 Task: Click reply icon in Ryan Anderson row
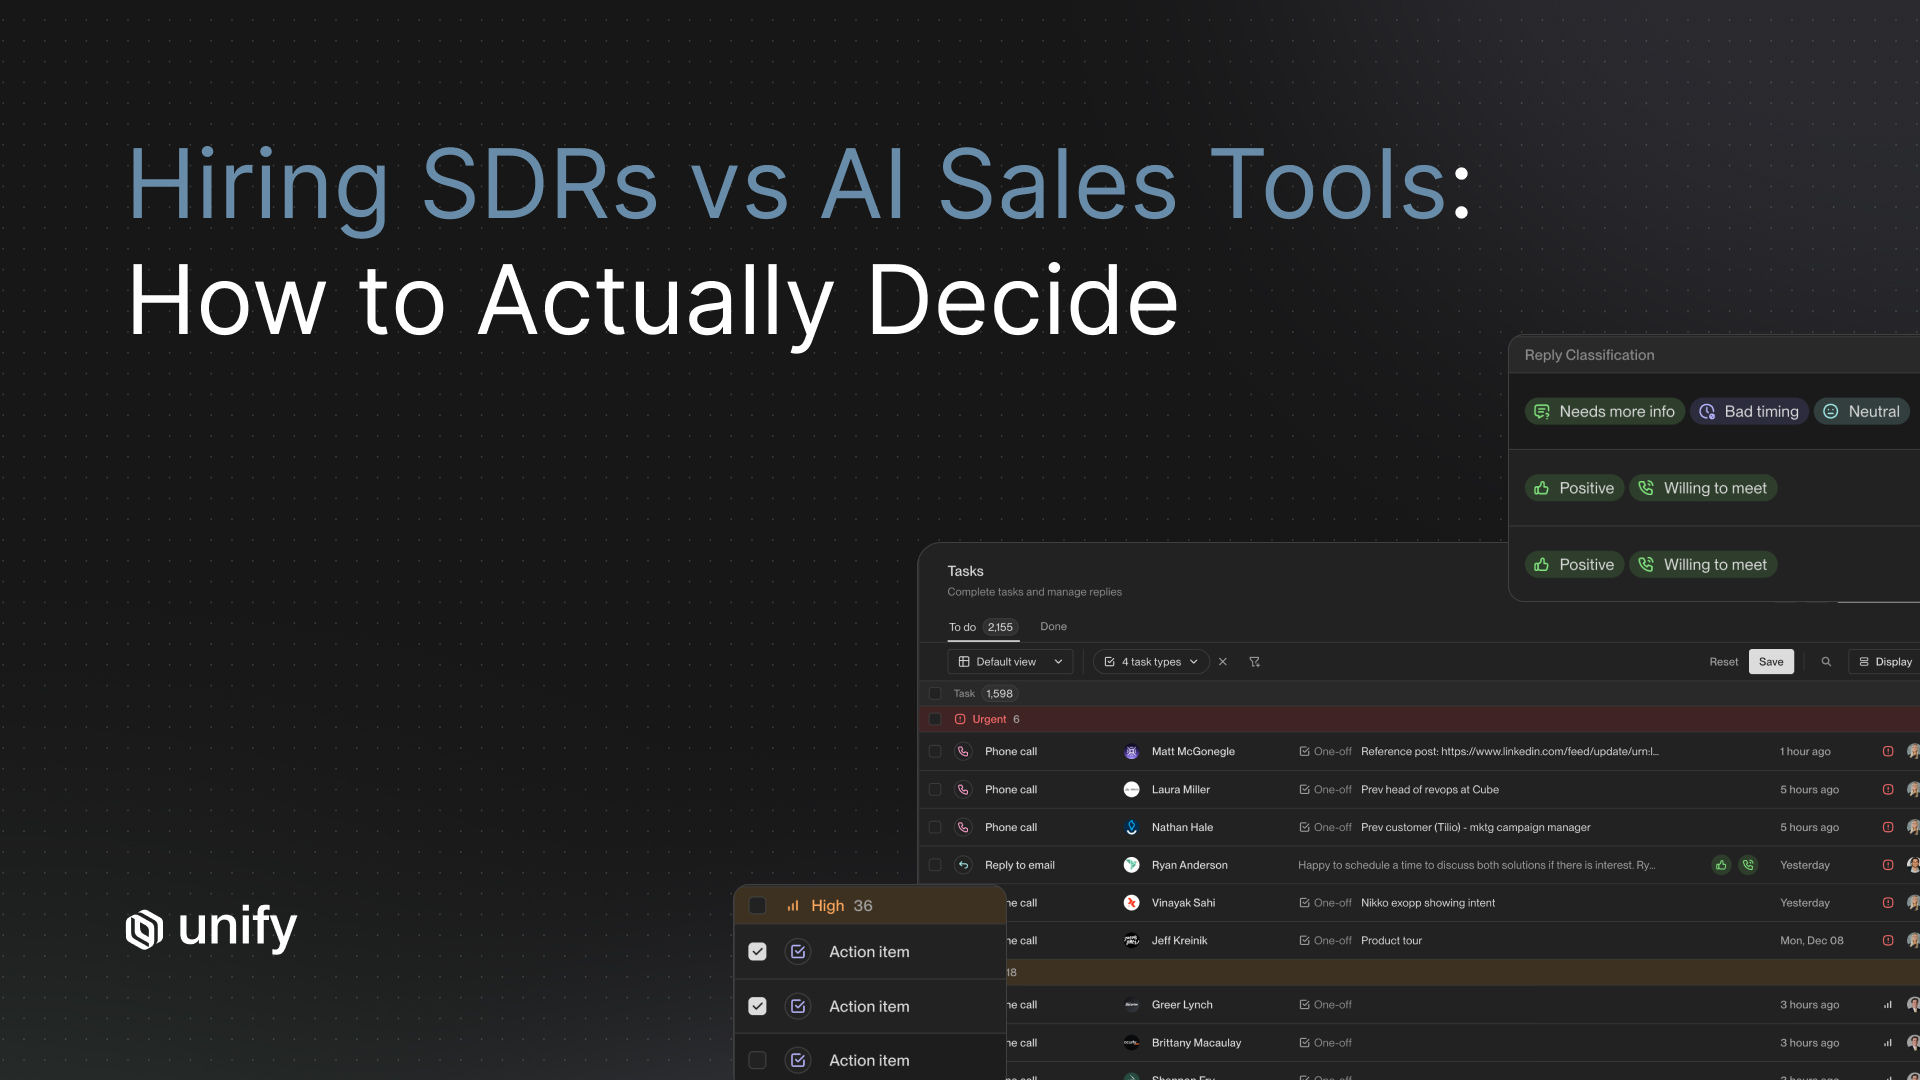[963, 866]
